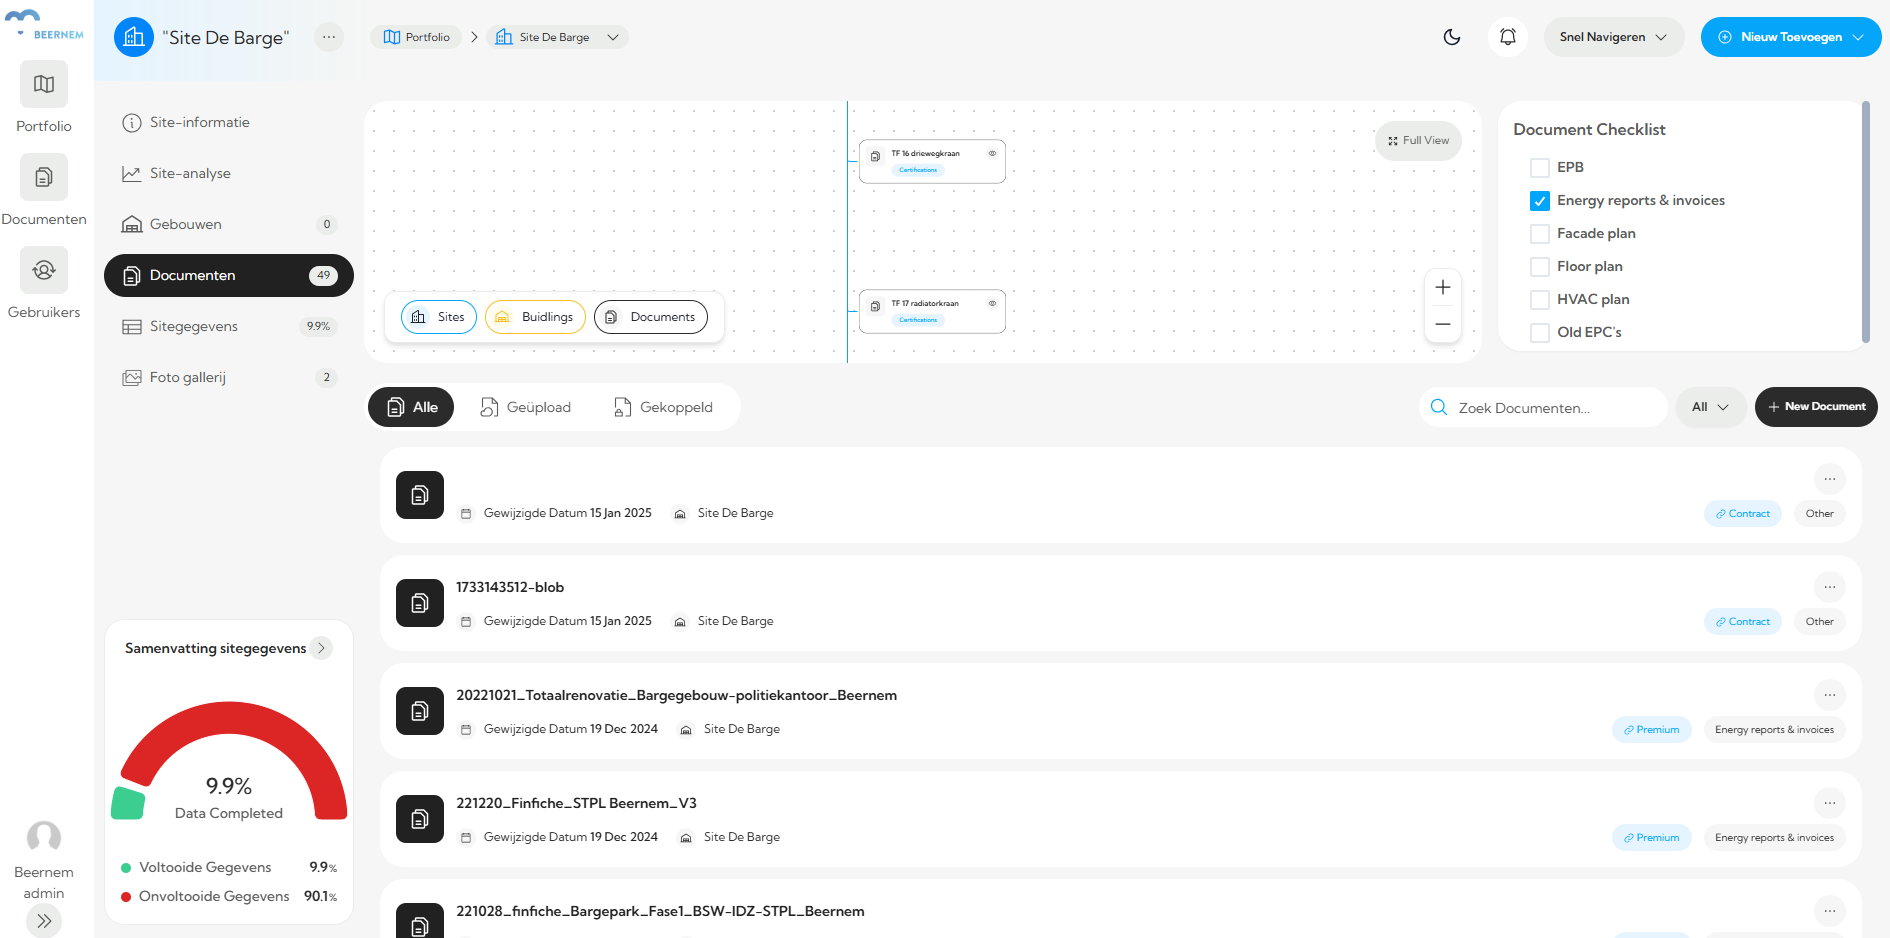Screen dimensions: 1890x938
Task: Expand the Nieuw Toevoegen dropdown
Action: (x=1790, y=37)
